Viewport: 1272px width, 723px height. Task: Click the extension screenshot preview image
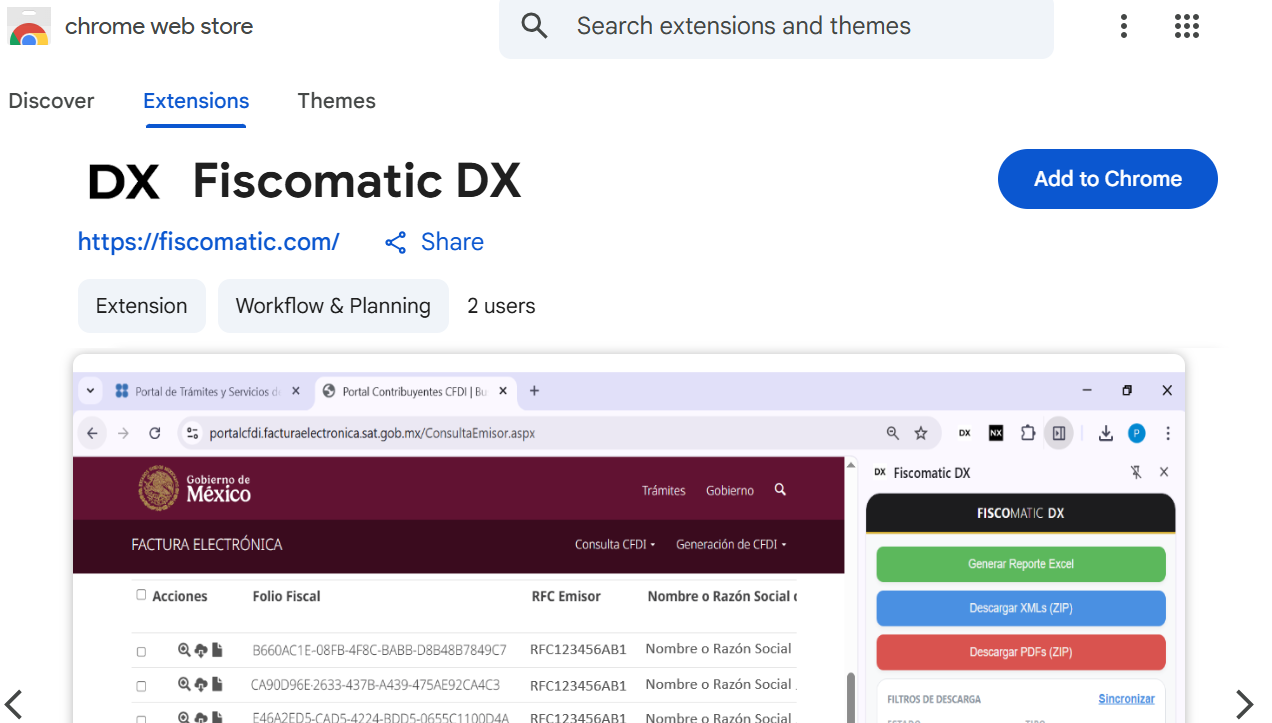pyautogui.click(x=629, y=538)
